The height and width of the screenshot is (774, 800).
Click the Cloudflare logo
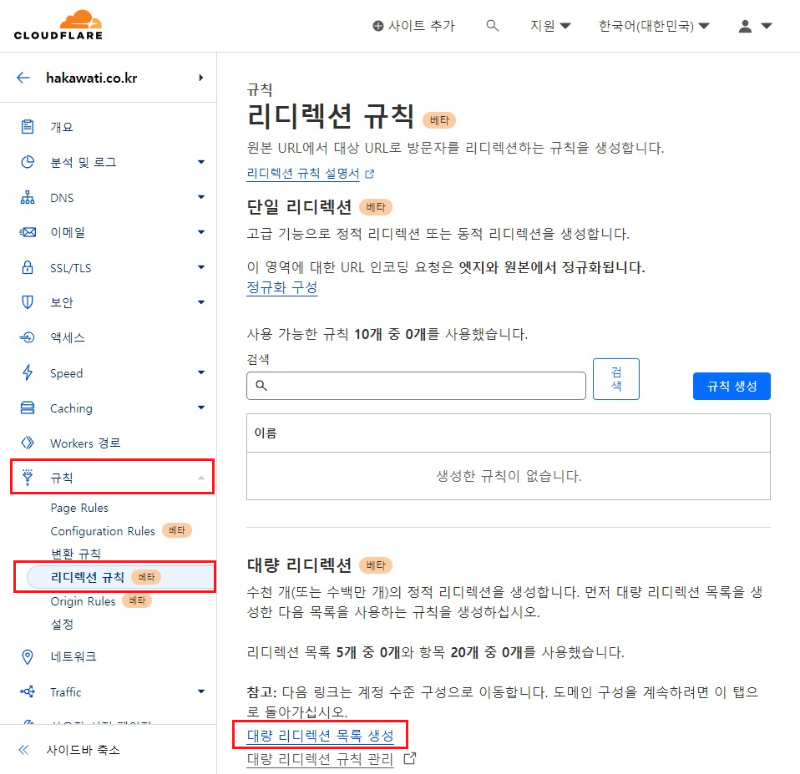tap(55, 23)
